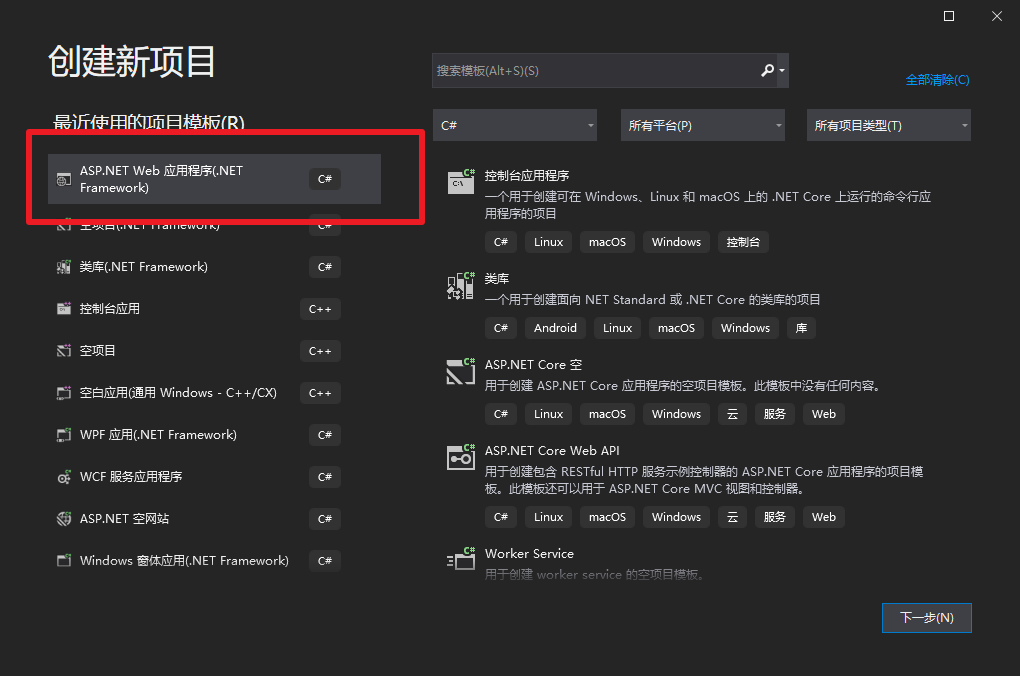Toggle the Linux tag under 控制台应用程序
Image resolution: width=1020 pixels, height=676 pixels.
pos(548,241)
